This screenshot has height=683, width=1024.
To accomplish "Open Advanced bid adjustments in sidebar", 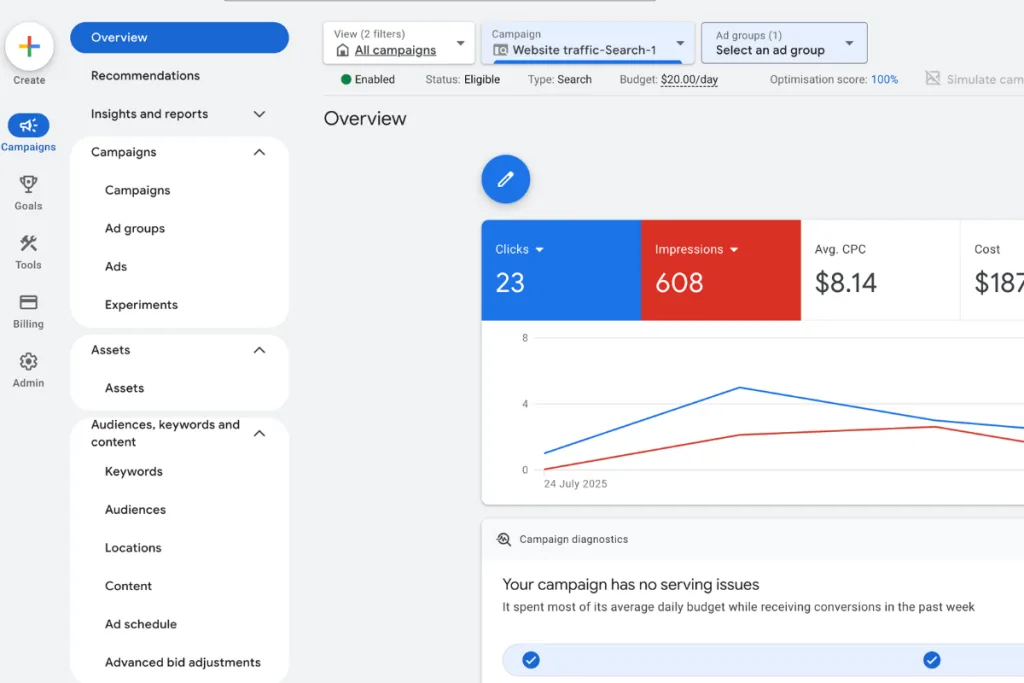I will (x=183, y=662).
